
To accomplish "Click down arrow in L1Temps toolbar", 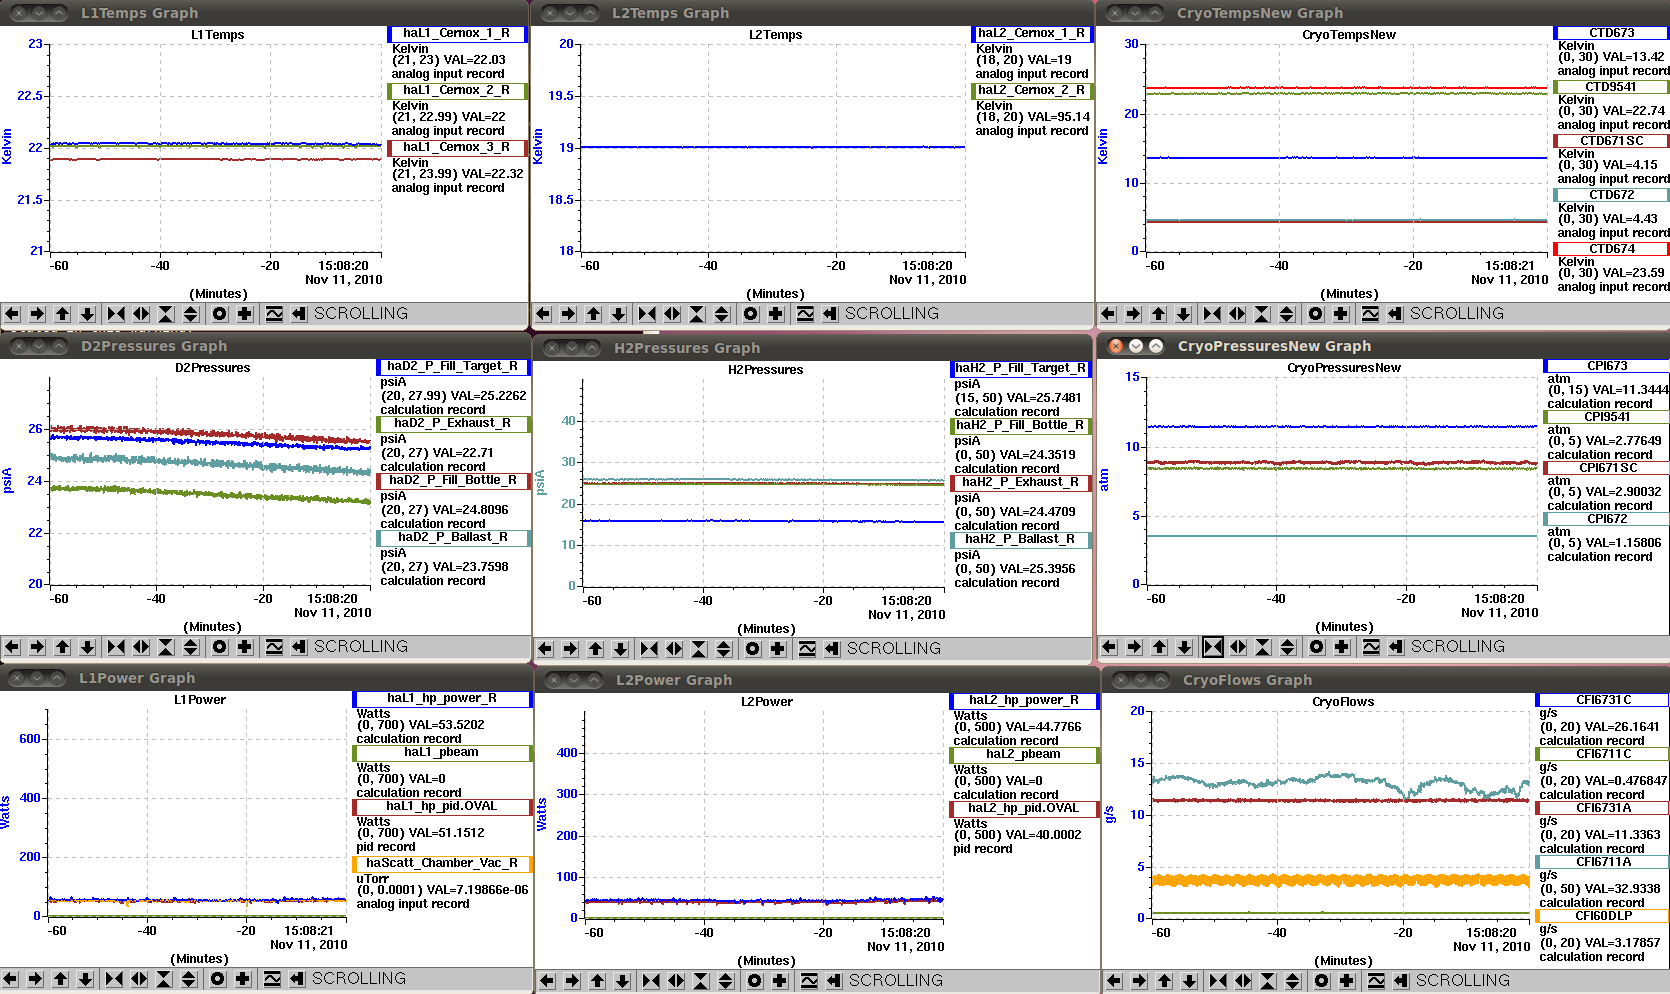I will point(87,314).
